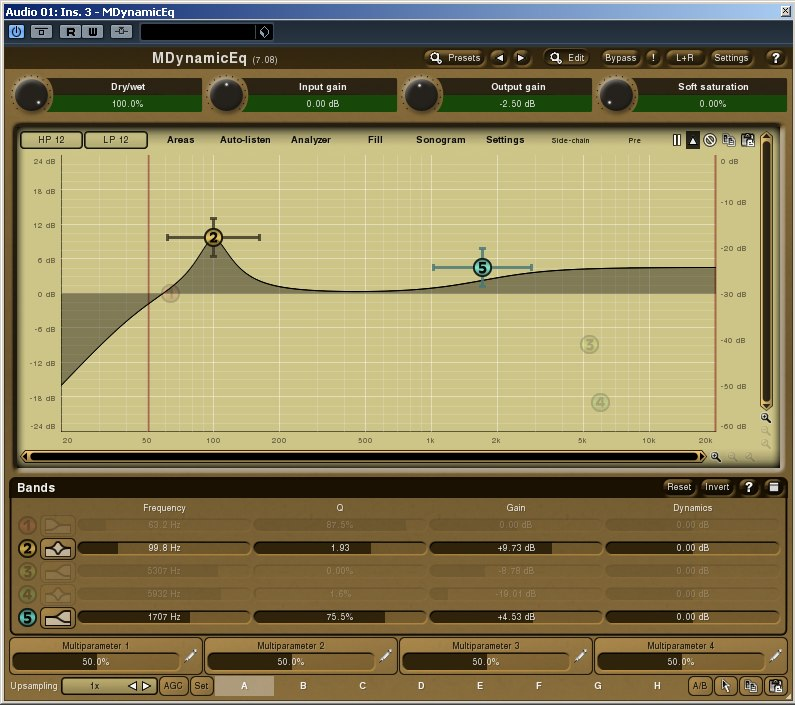Screen dimensions: 795x705
Task: Enable band 4 number toggle
Action: [x=27, y=594]
